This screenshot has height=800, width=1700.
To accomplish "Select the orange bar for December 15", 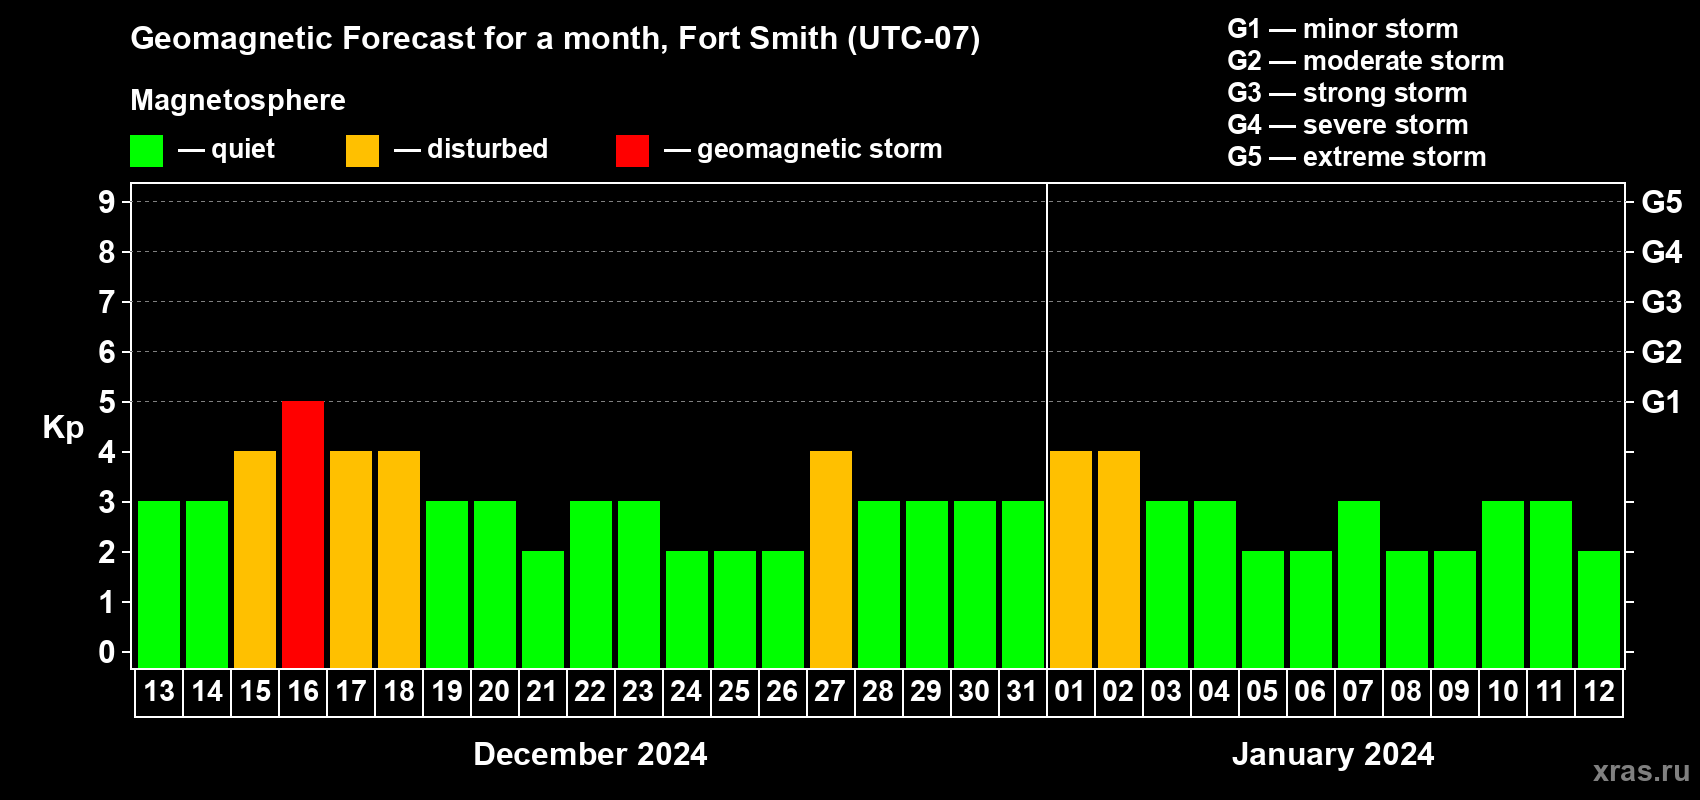I will [255, 559].
